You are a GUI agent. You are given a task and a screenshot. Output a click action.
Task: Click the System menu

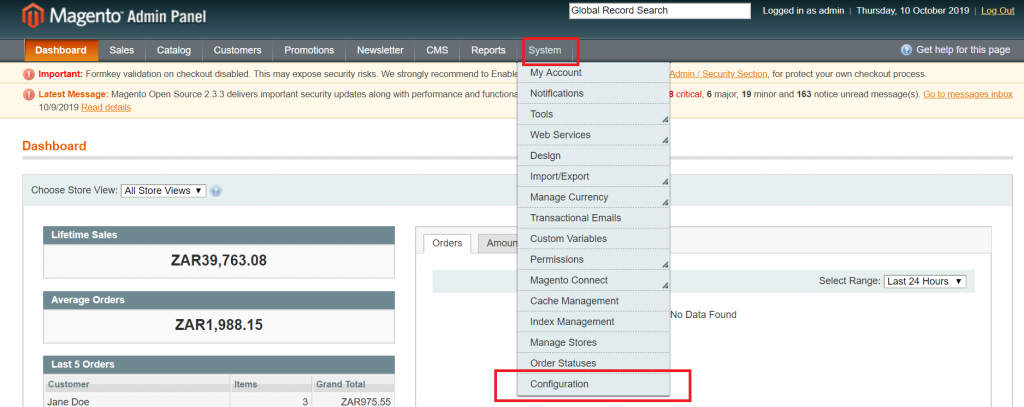coord(545,50)
